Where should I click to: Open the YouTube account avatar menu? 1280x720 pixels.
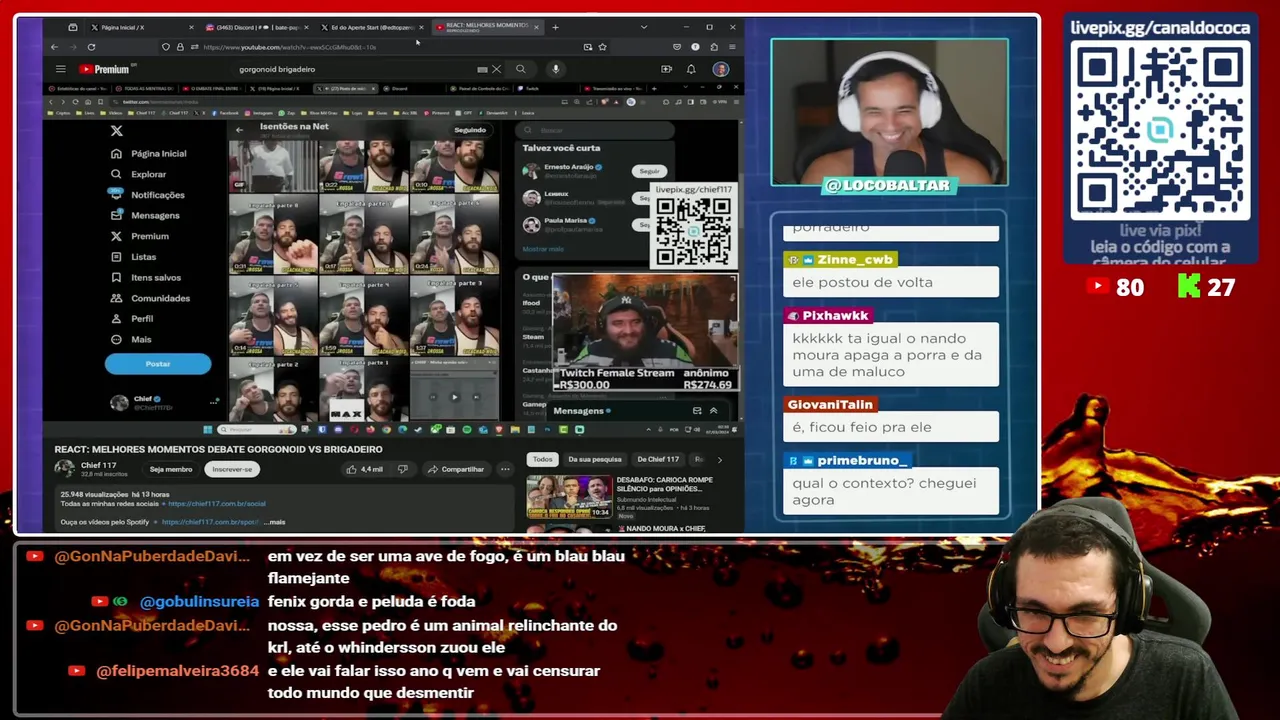pyautogui.click(x=720, y=69)
